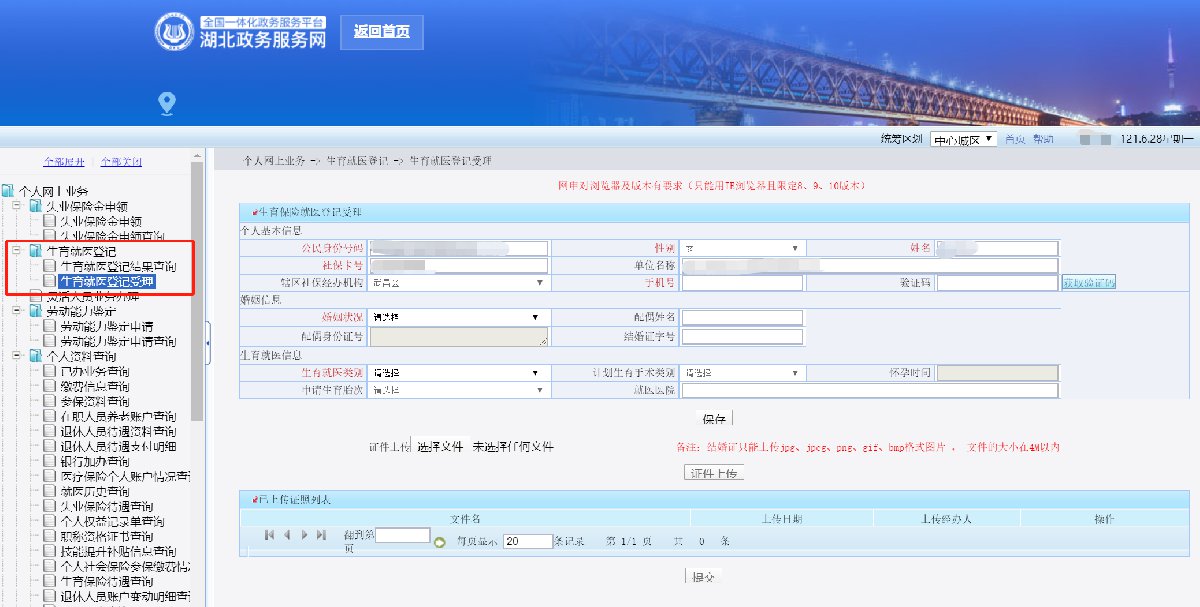Click the location pin icon in the banner
This screenshot has width=1200, height=607.
pos(167,102)
